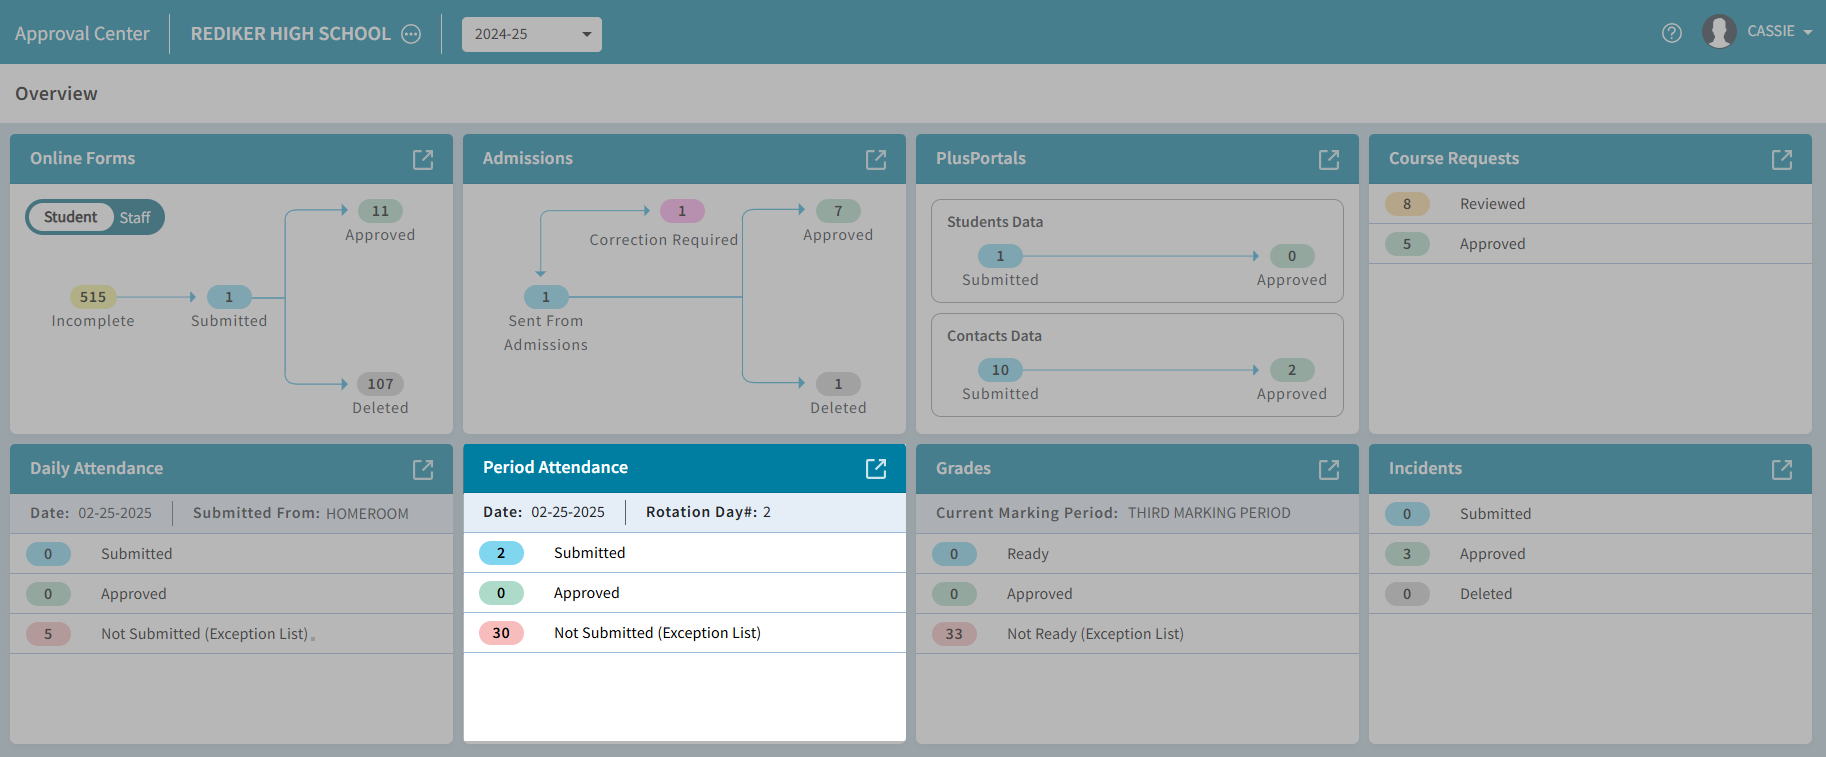The height and width of the screenshot is (757, 1826).
Task: Switch Online Forms toggle to Staff
Action: (135, 217)
